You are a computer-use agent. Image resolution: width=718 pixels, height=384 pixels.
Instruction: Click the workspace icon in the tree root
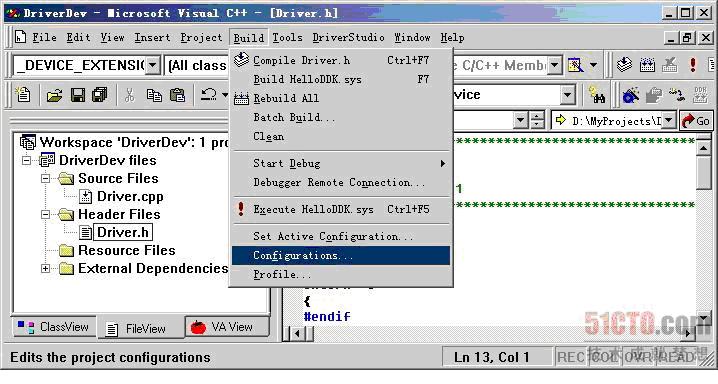(x=27, y=142)
